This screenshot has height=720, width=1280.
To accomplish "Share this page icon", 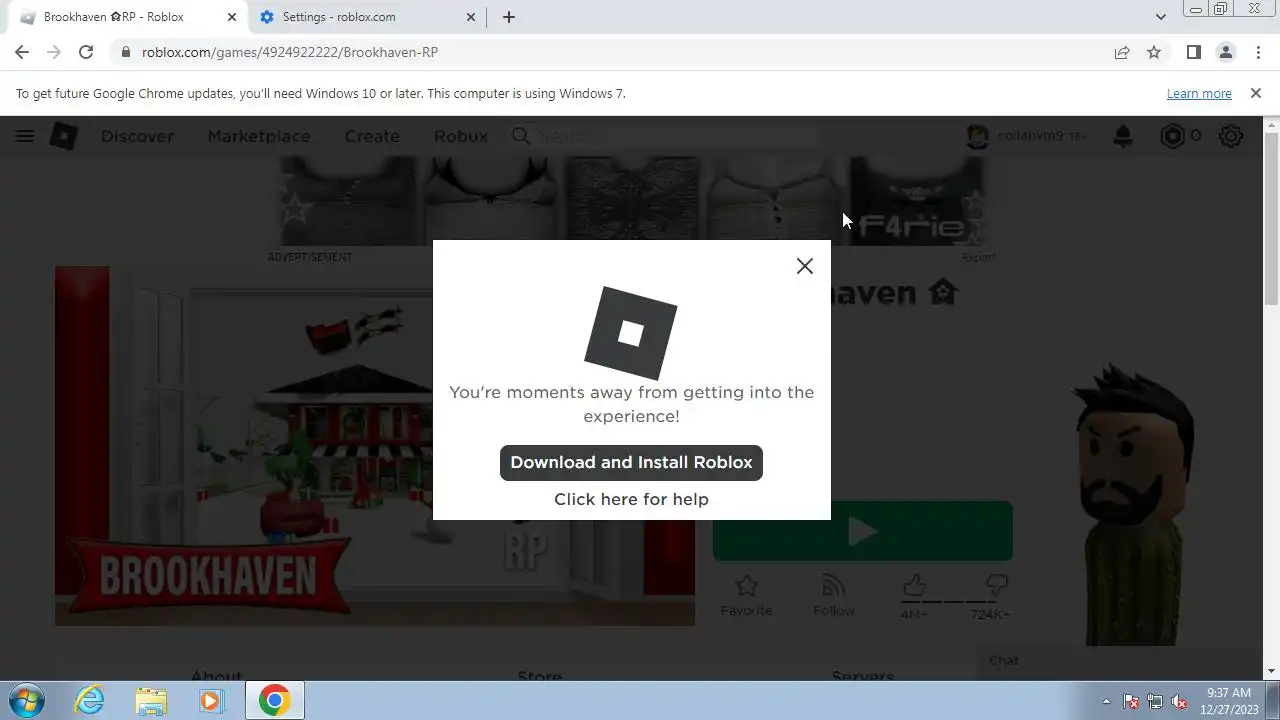I will pos(1122,52).
